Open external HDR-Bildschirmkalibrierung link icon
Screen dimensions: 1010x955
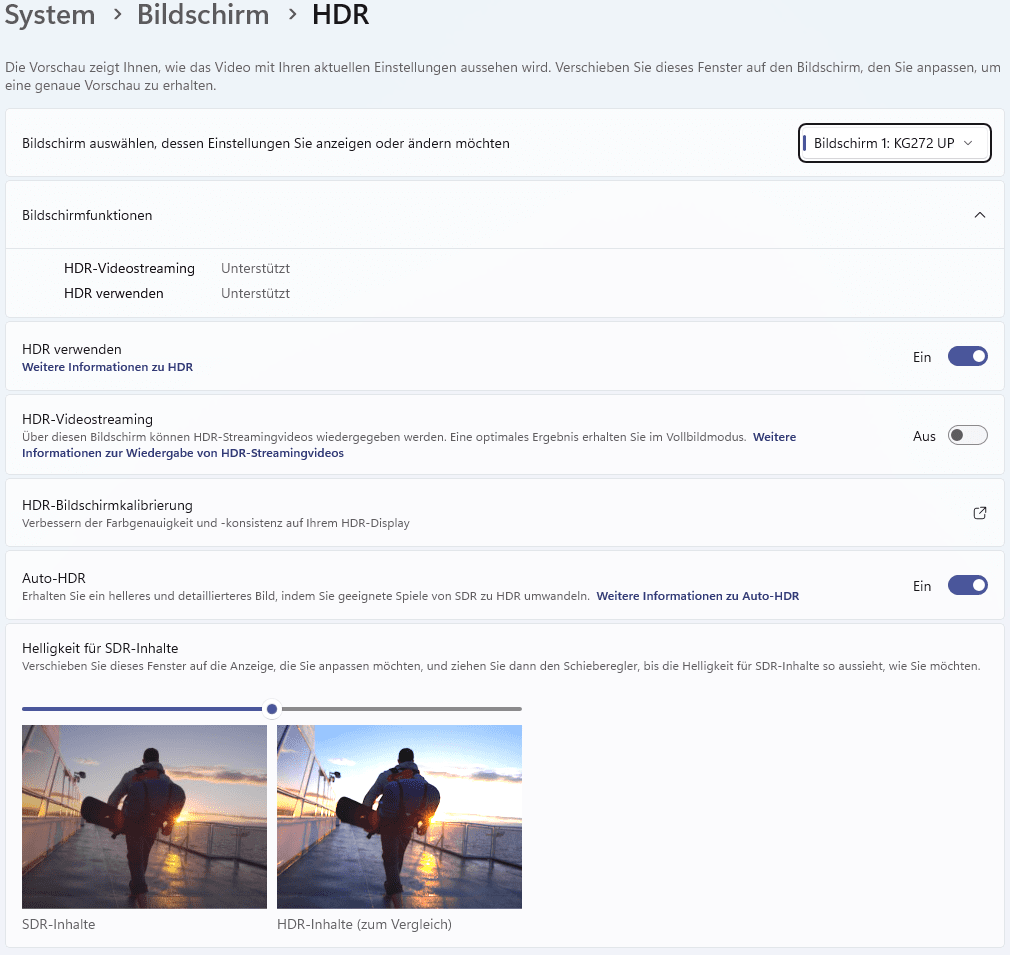(979, 513)
